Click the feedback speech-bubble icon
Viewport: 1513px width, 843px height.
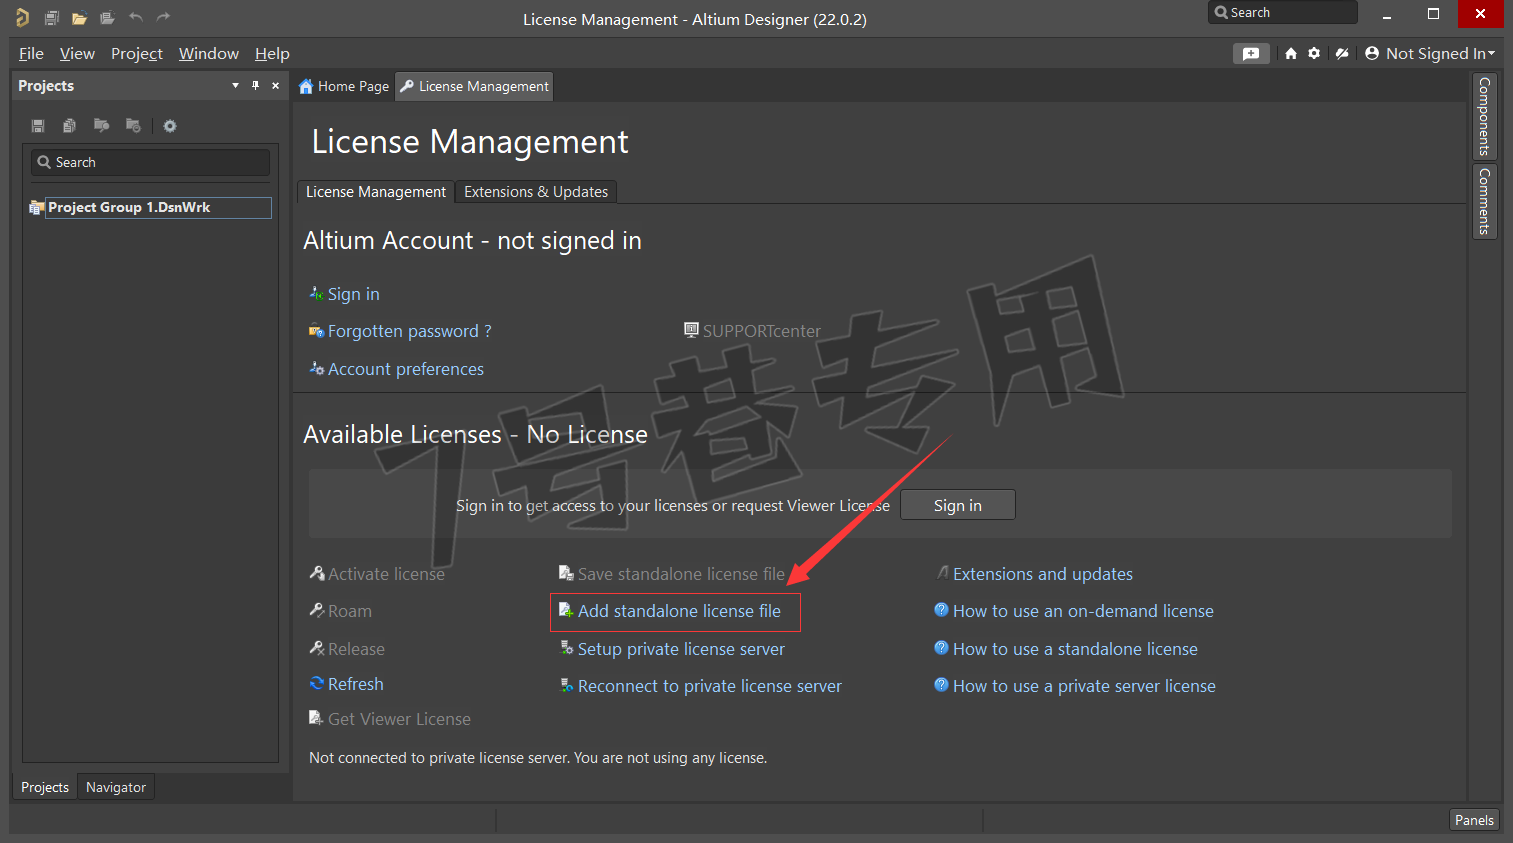coord(1251,54)
